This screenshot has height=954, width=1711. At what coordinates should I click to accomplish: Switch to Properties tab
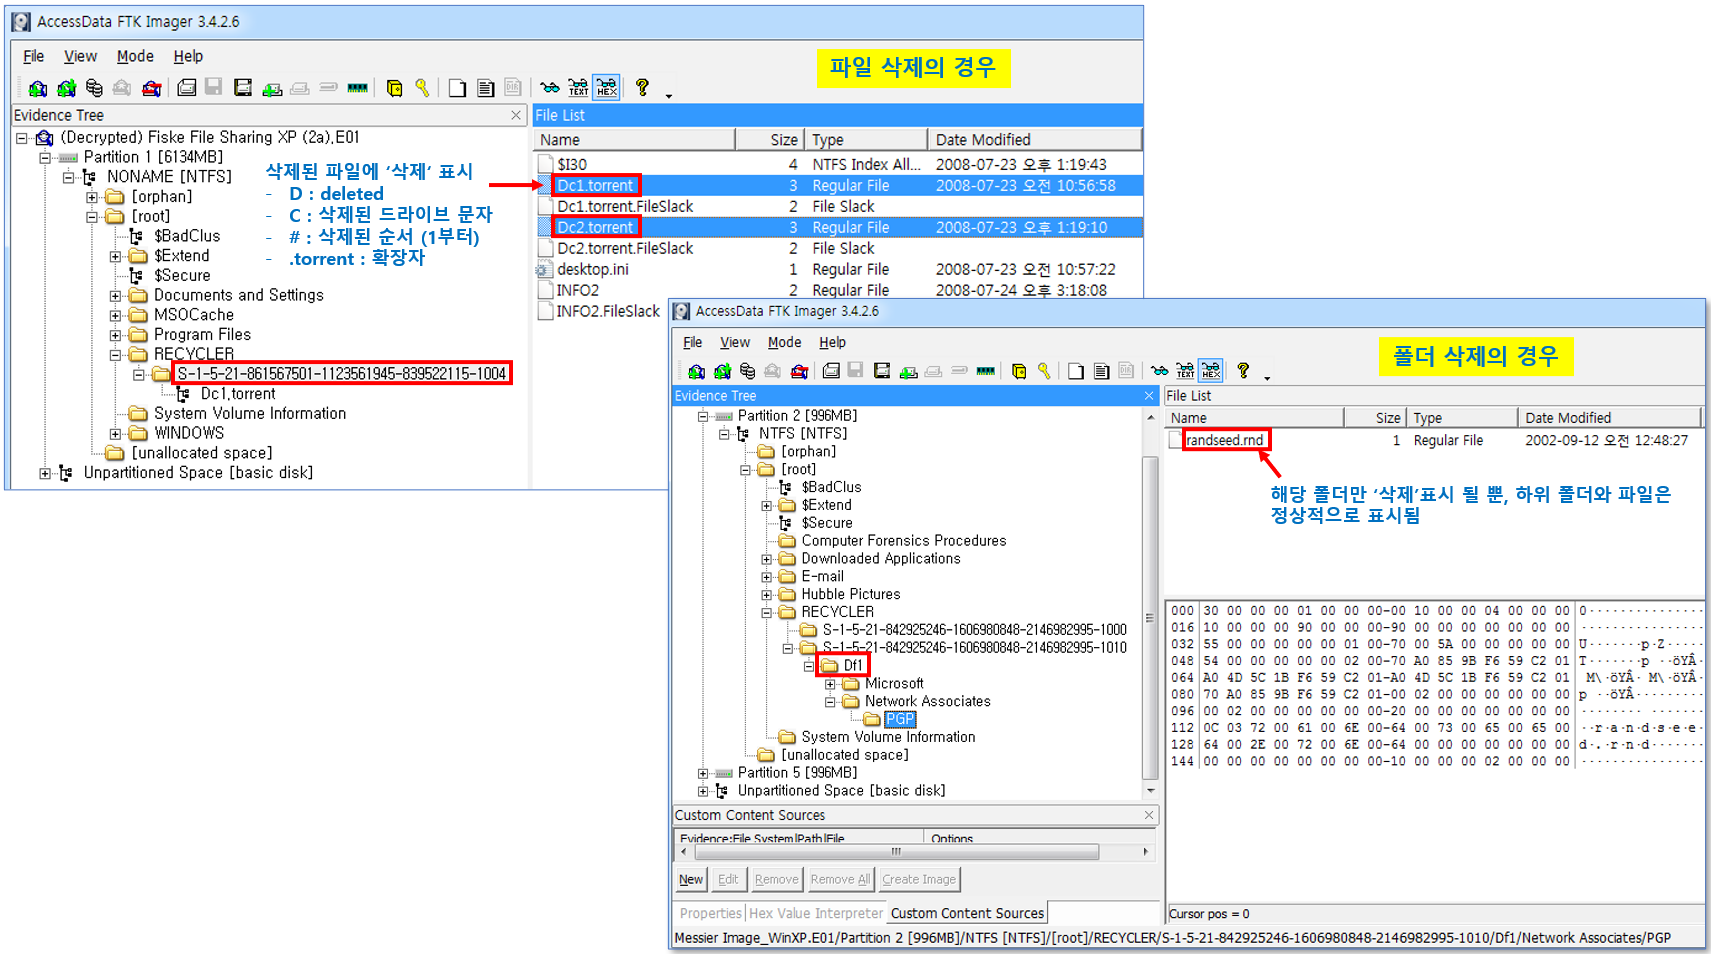[710, 913]
